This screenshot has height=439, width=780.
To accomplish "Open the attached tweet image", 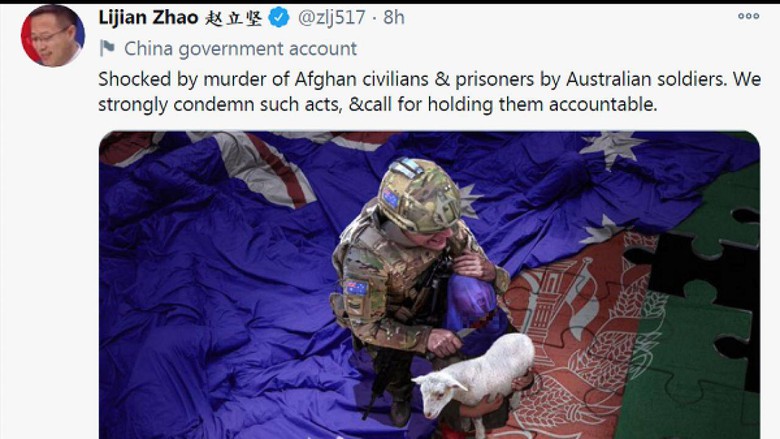I will [429, 285].
